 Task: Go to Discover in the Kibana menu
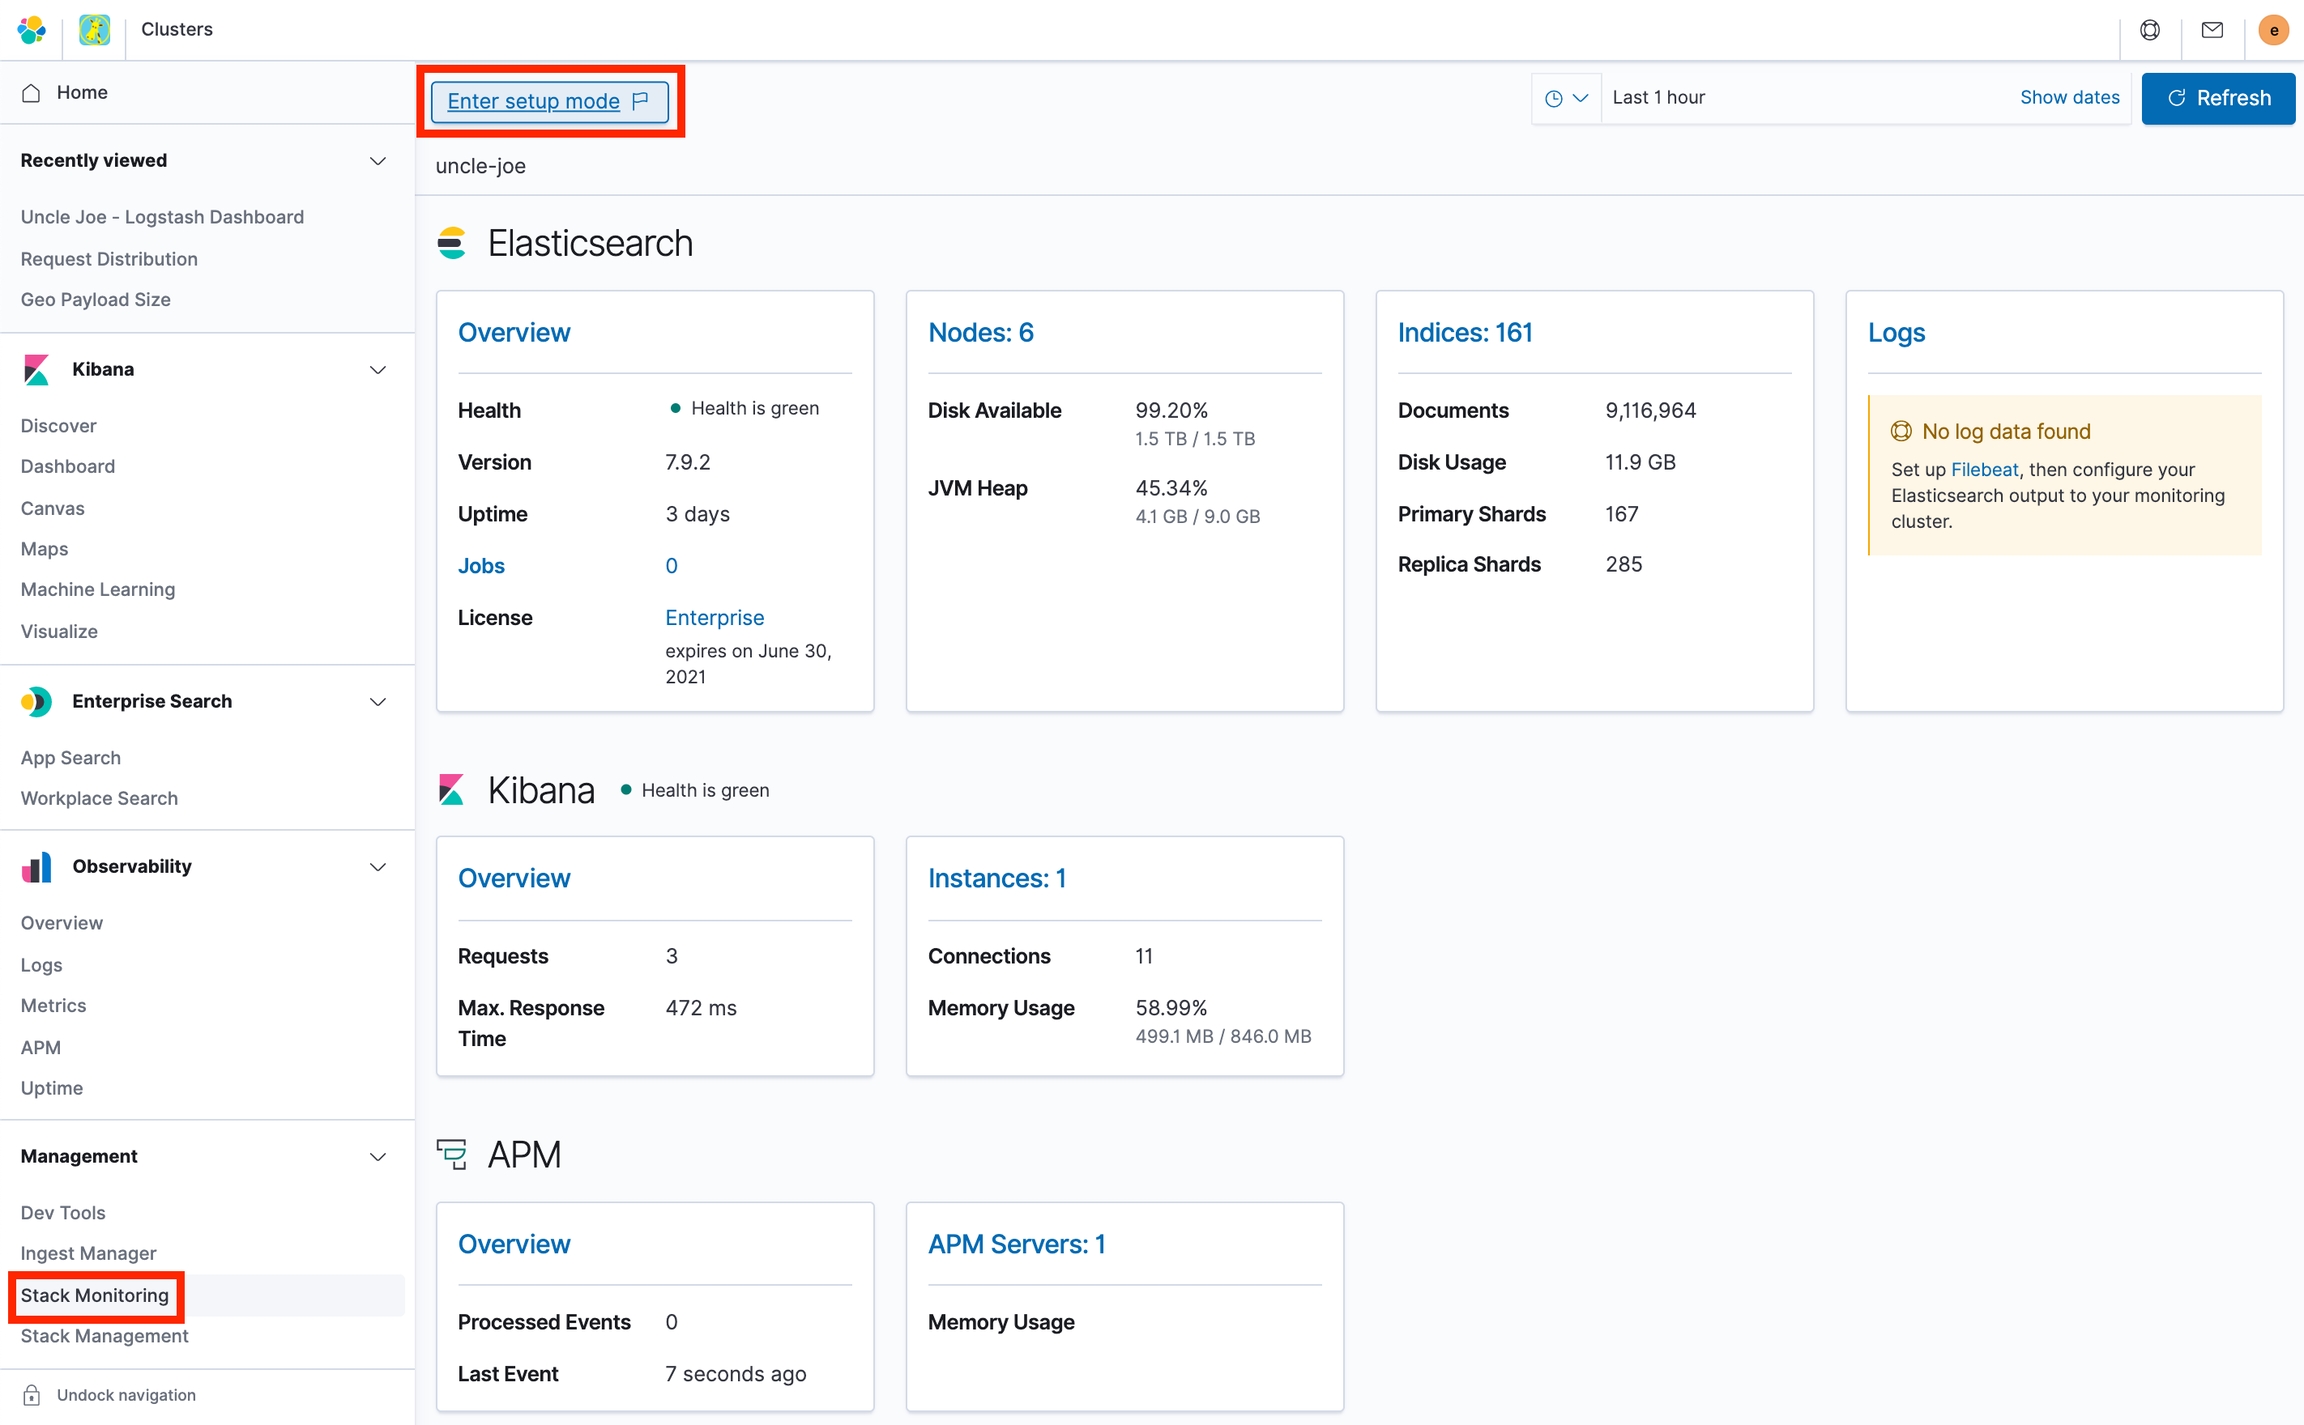pos(58,426)
